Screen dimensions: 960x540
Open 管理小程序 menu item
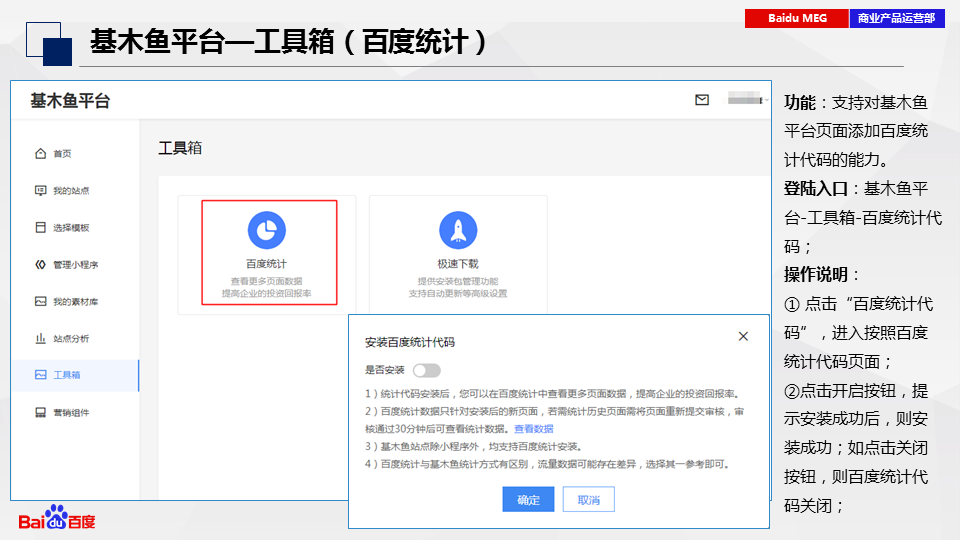click(x=75, y=264)
